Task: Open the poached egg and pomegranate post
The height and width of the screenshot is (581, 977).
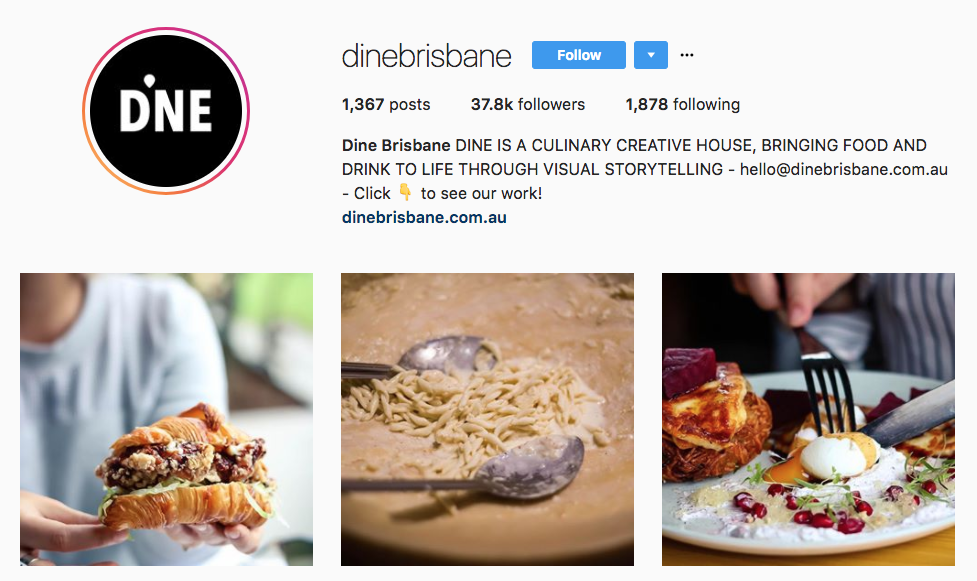Action: pos(808,420)
